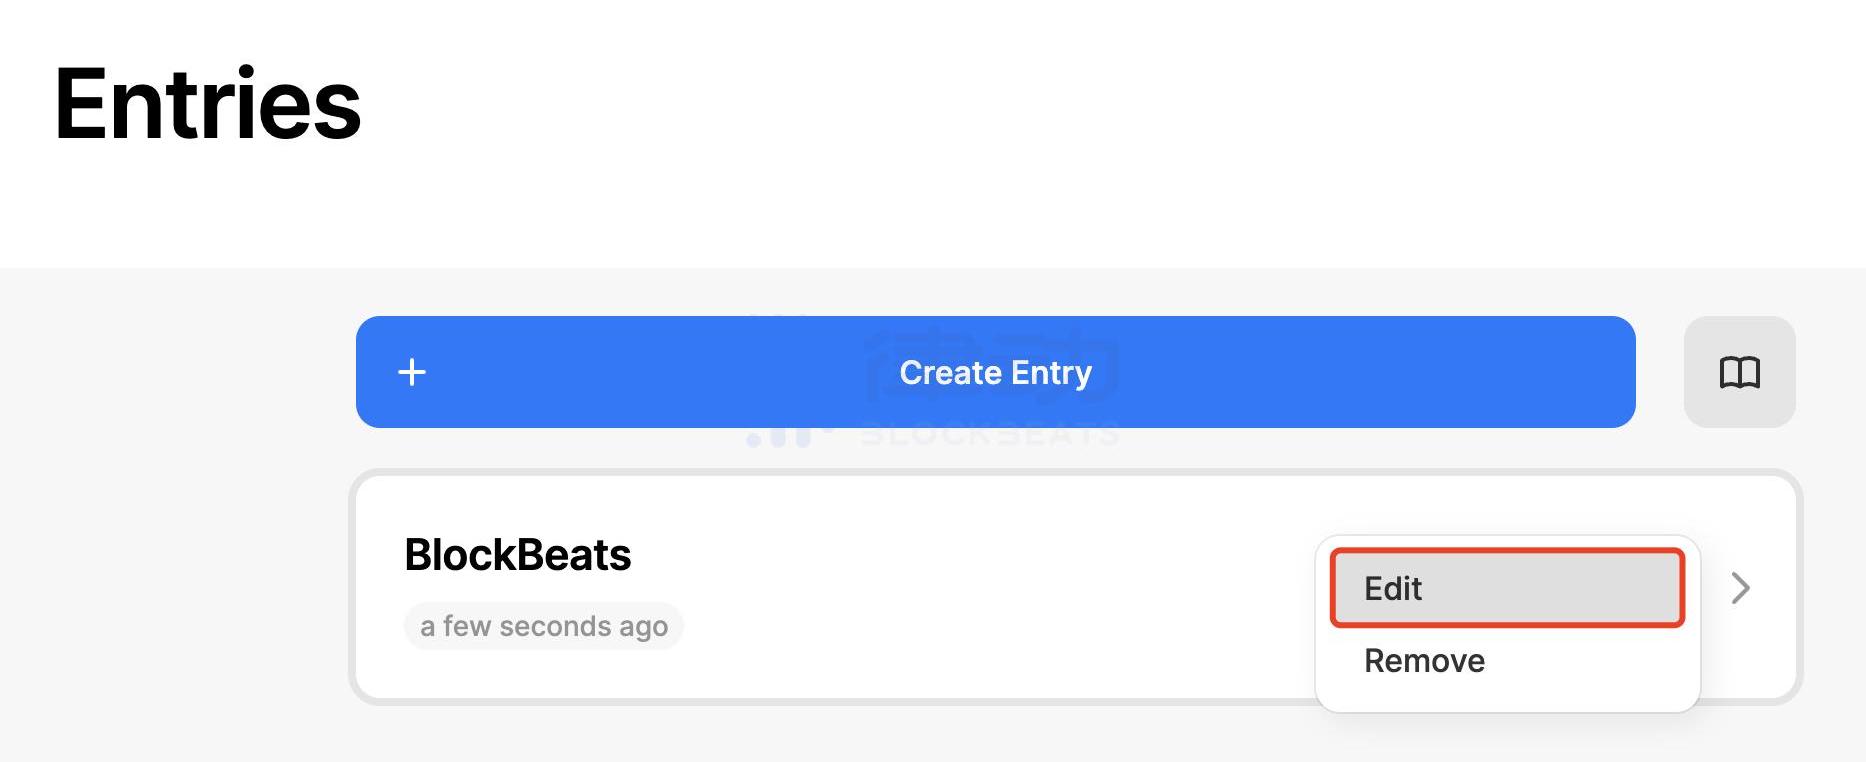Open the BlockBeats entry title
The height and width of the screenshot is (762, 1866).
pyautogui.click(x=517, y=555)
